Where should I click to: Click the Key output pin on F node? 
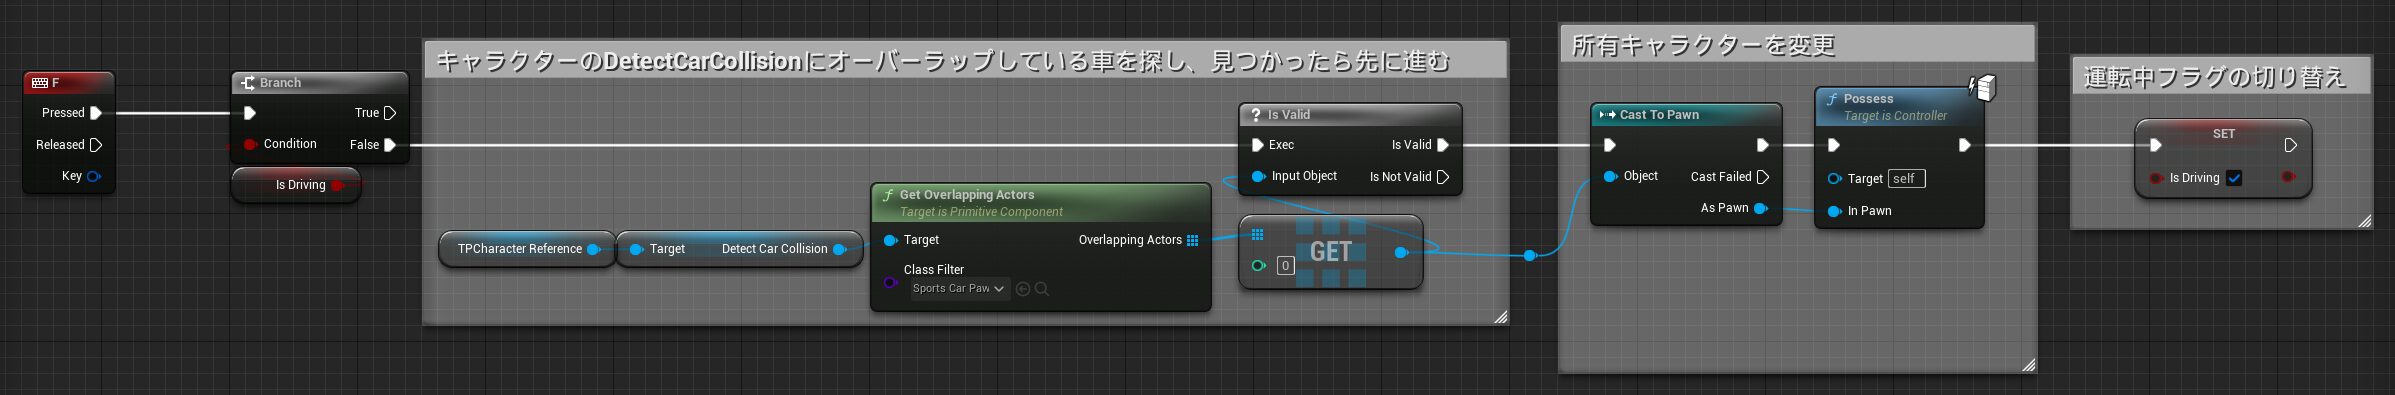(94, 176)
